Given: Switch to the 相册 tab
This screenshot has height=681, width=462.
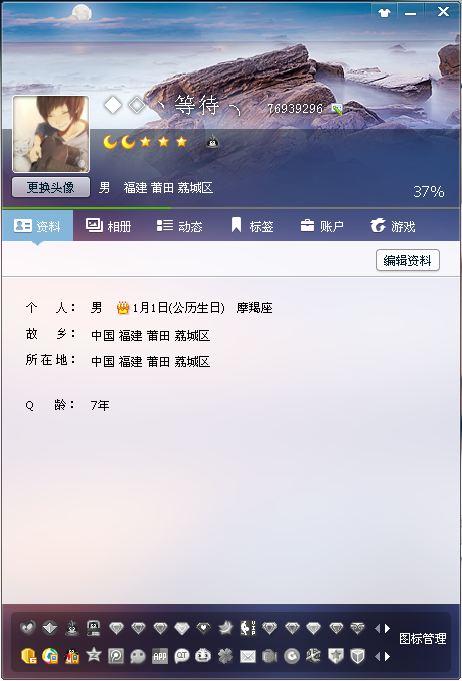Looking at the screenshot, I should pos(109,226).
